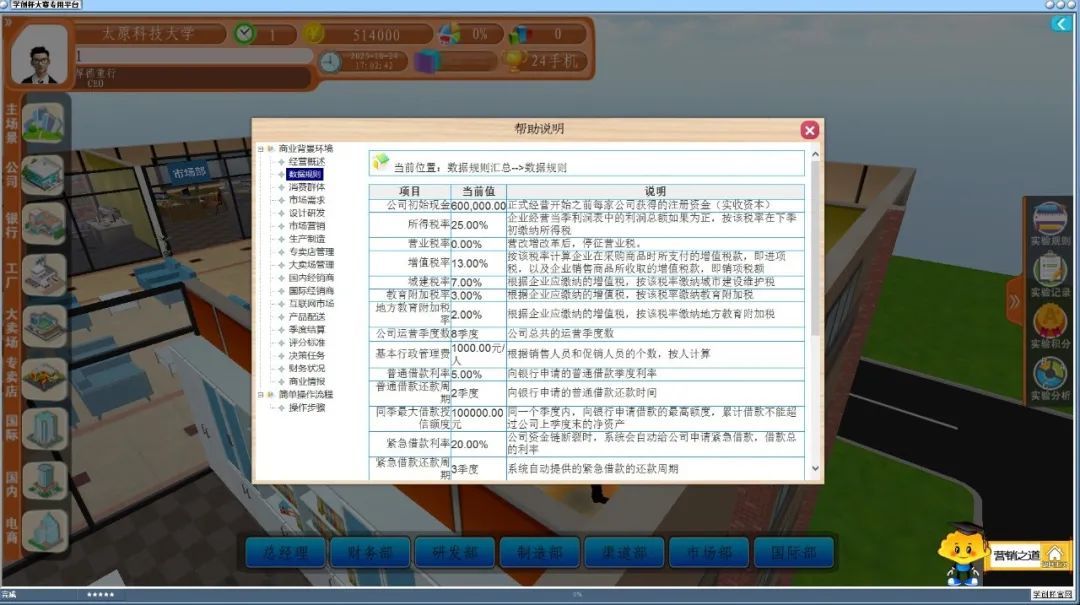Select 经营概述 in the help tree
The image size is (1080, 605).
click(306, 162)
